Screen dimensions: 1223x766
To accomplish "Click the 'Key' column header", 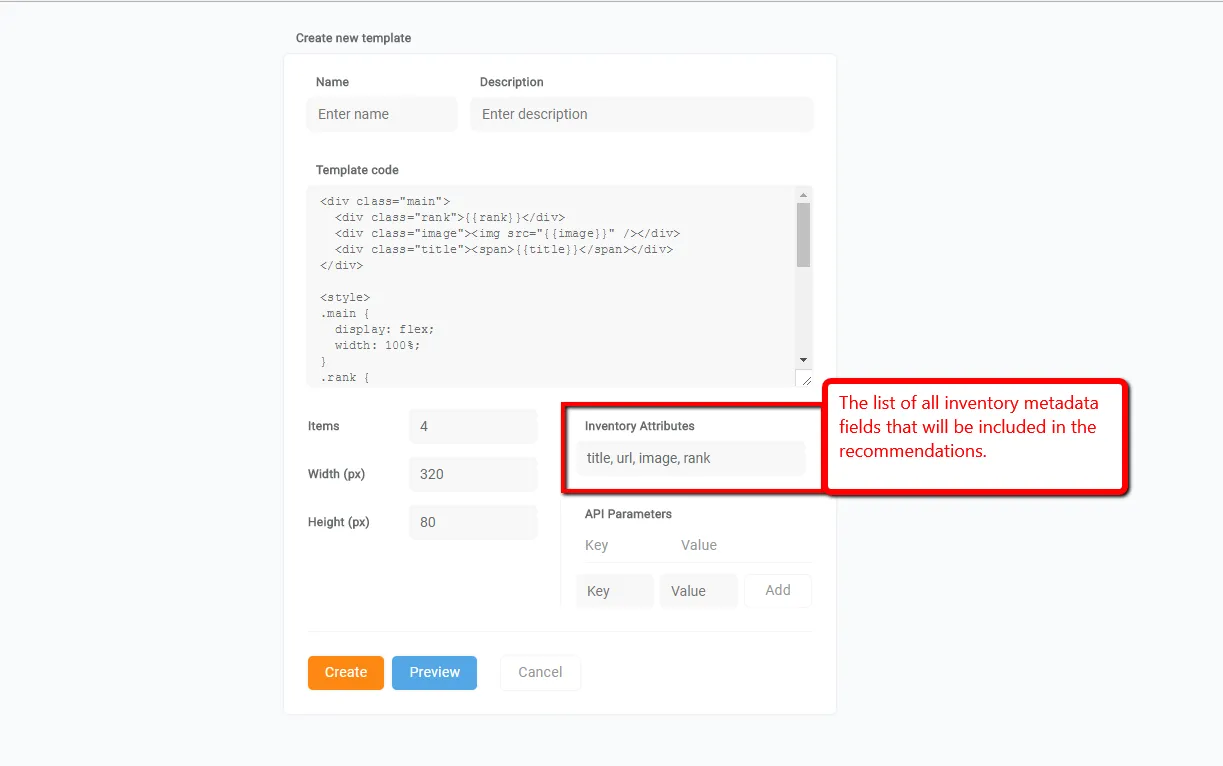I will point(596,545).
